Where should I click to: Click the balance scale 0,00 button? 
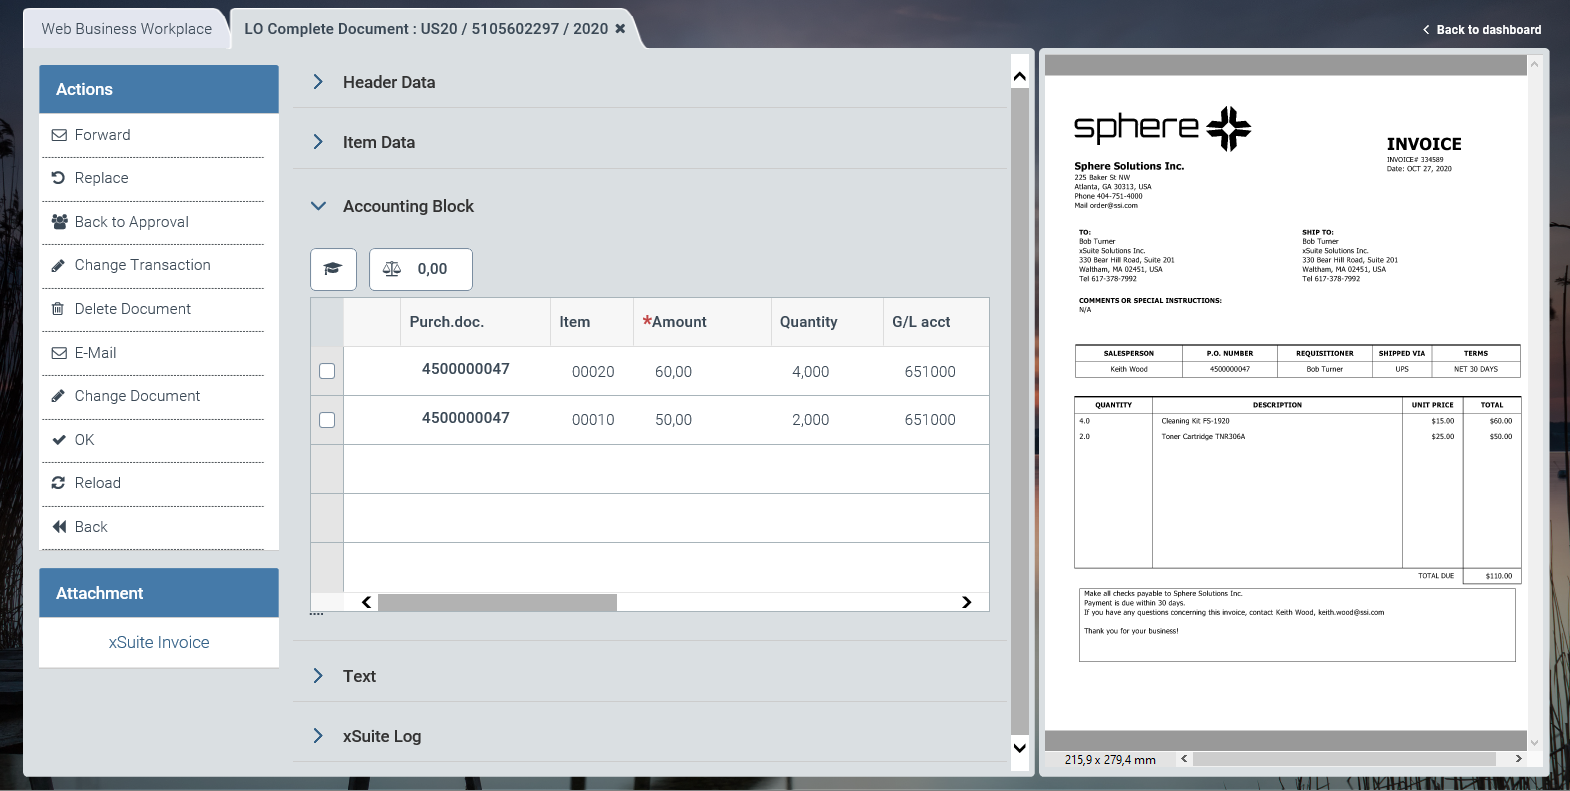pyautogui.click(x=420, y=269)
